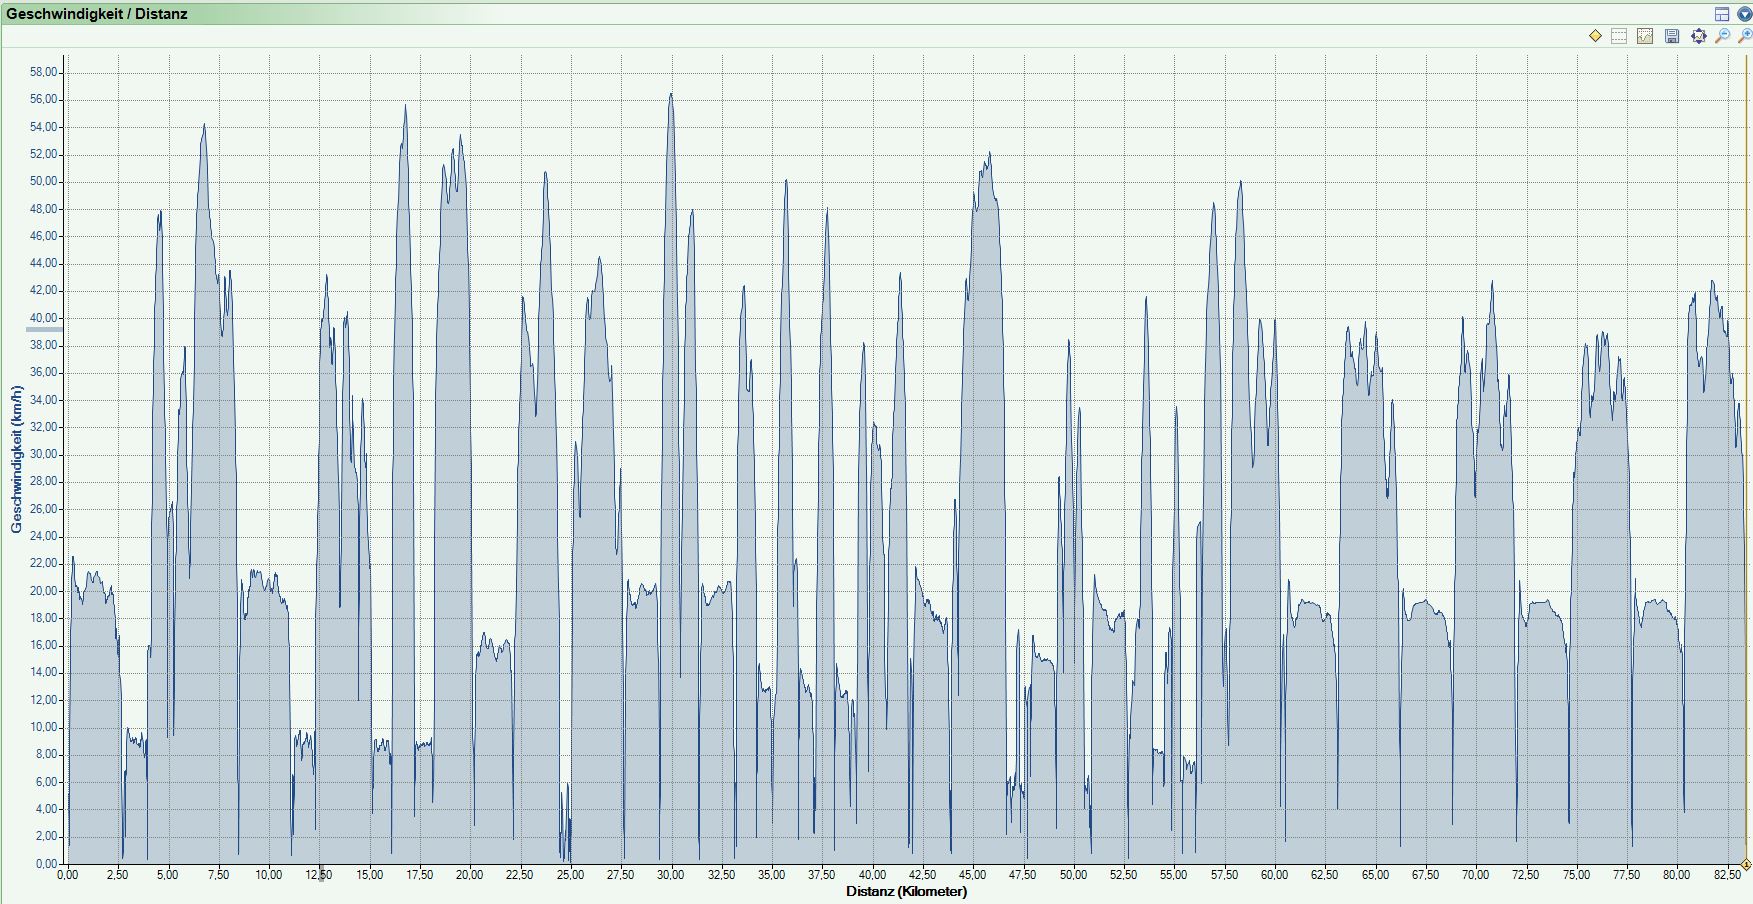Select the vertical 'Geschwindigkeit (km/h)' axis label
The image size is (1753, 904).
tap(17, 459)
